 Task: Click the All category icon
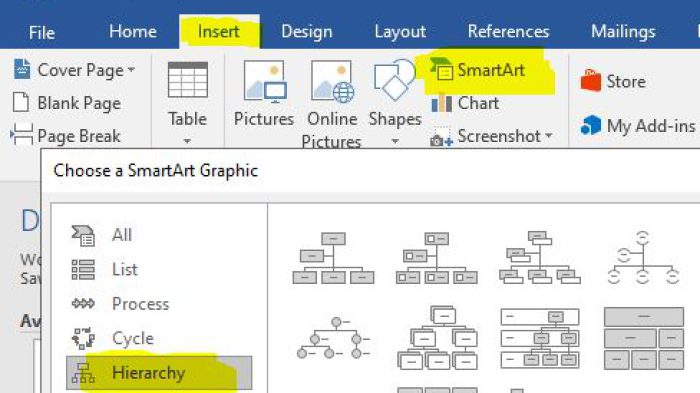(x=83, y=235)
